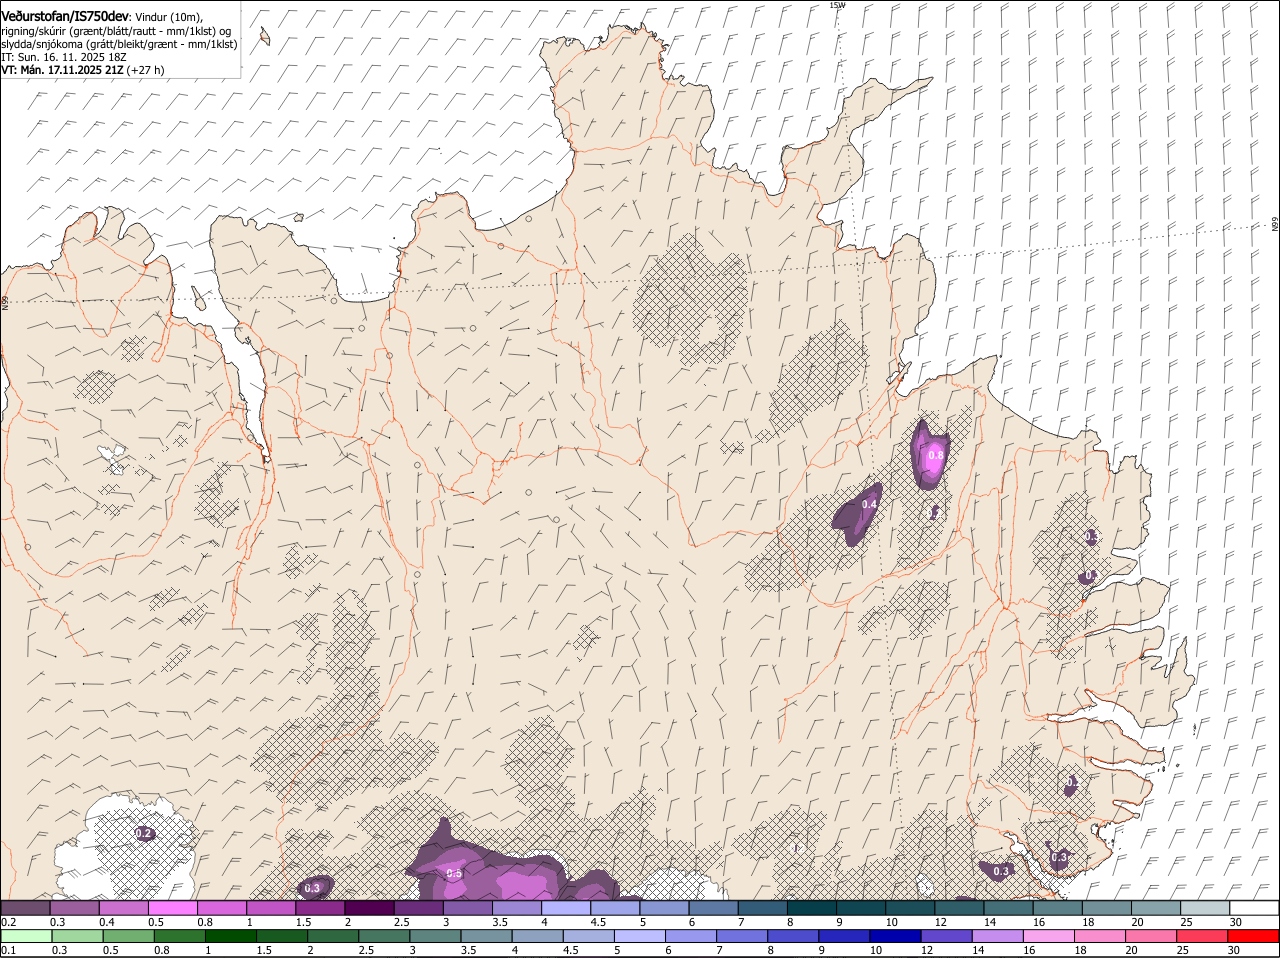This screenshot has height=958, width=1280.
Task: Pick the darkest green 1–1.5 lower legend swatch
Action: [x=231, y=937]
